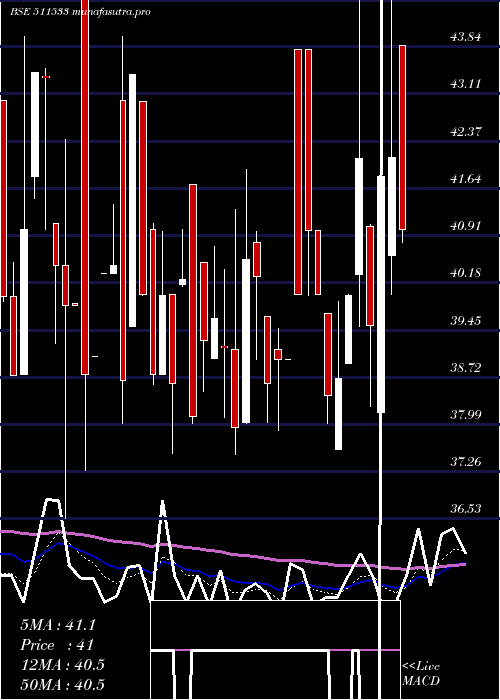This screenshot has height=700, width=500.
Task: Click the BSE 511533 munafasutra.pro chart title
Action: [x=80, y=12]
